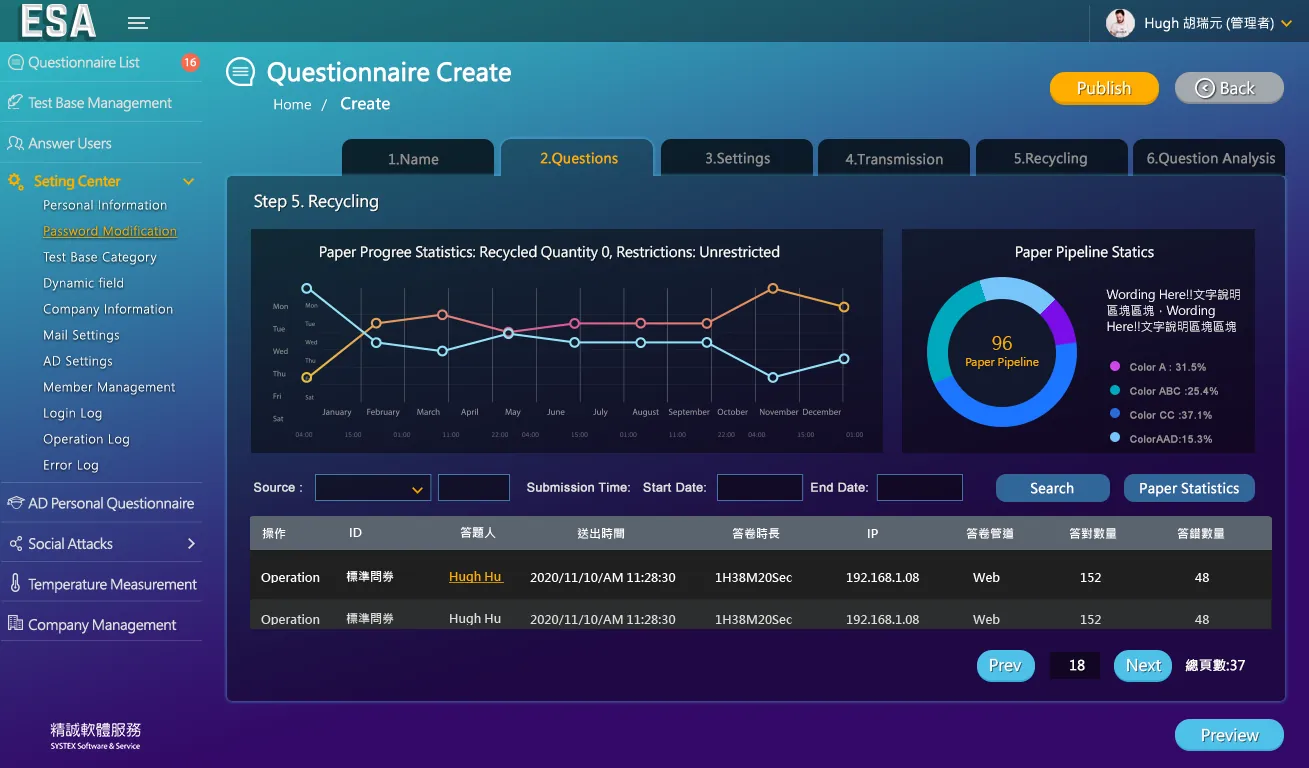Switch to the 3.Settings tab

737,158
